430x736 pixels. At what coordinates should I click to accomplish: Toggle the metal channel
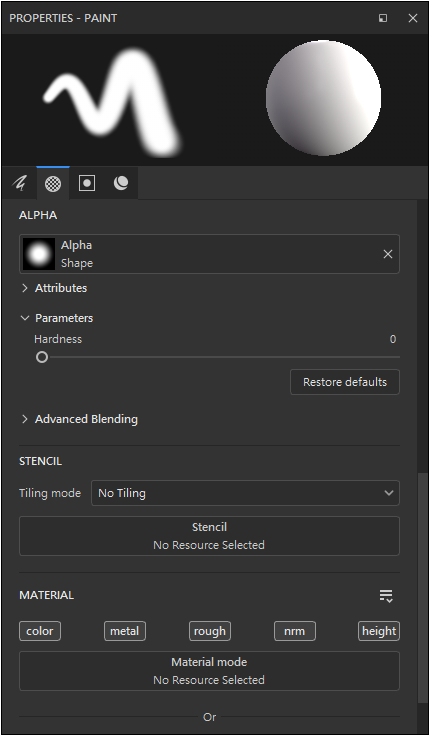tap(125, 631)
